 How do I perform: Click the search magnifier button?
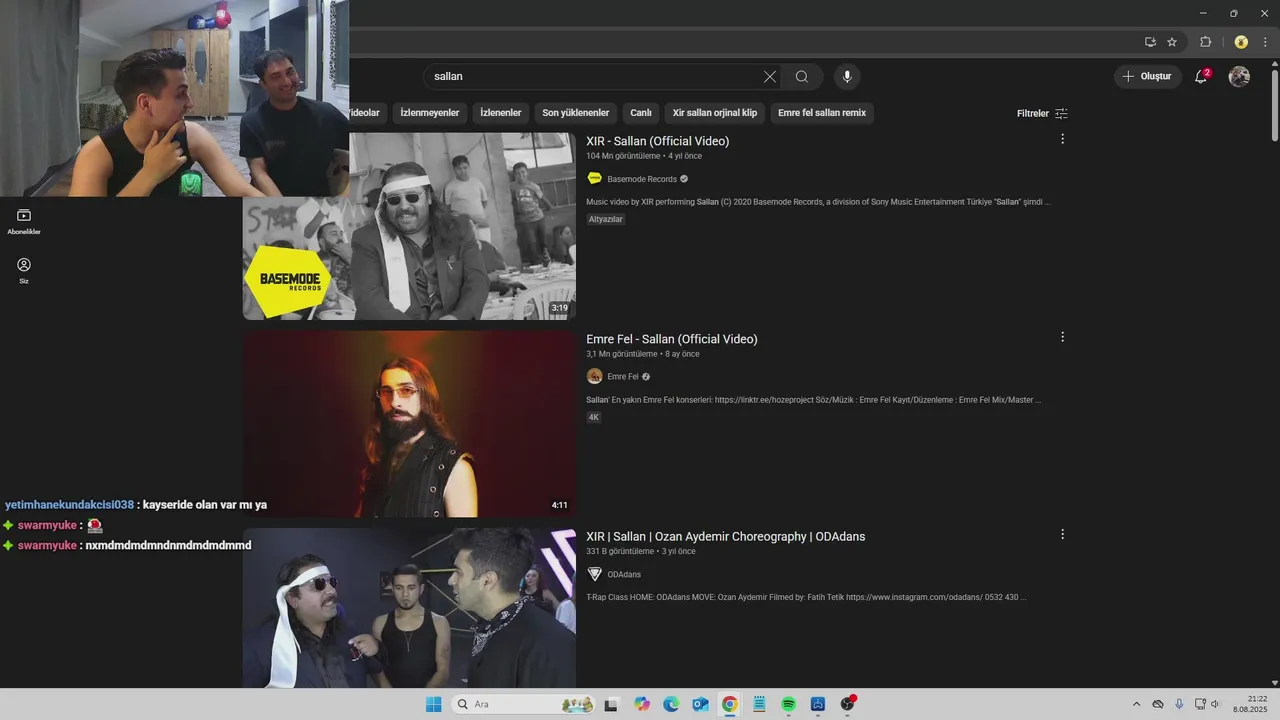pyautogui.click(x=802, y=77)
